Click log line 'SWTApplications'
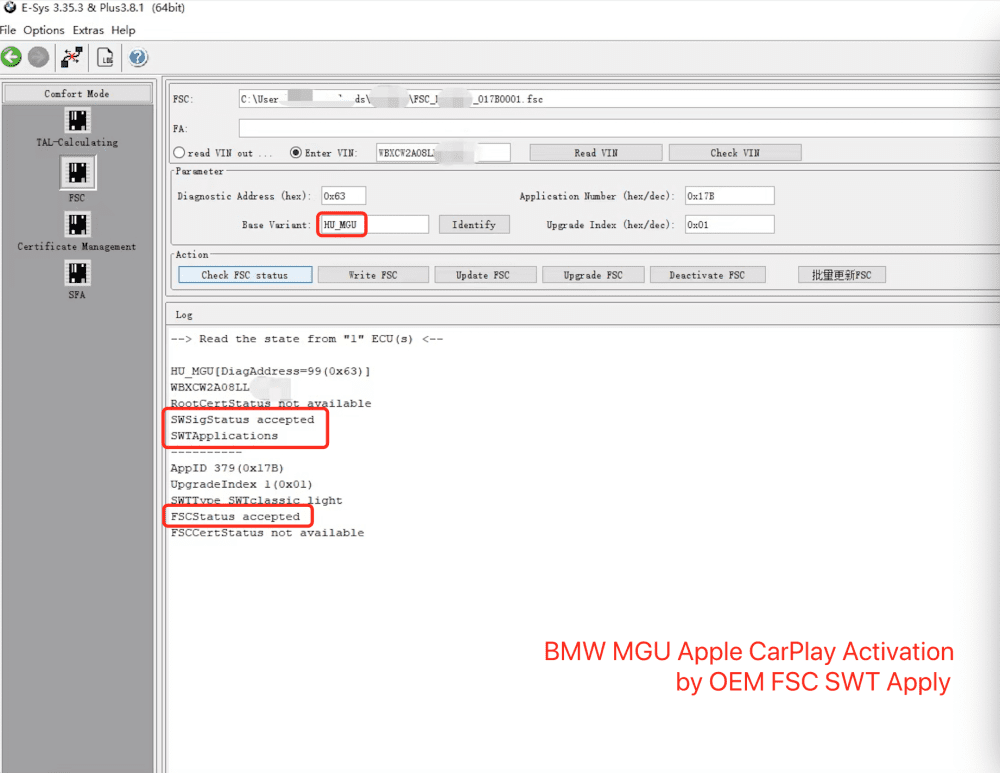1000x773 pixels. pyautogui.click(x=224, y=436)
